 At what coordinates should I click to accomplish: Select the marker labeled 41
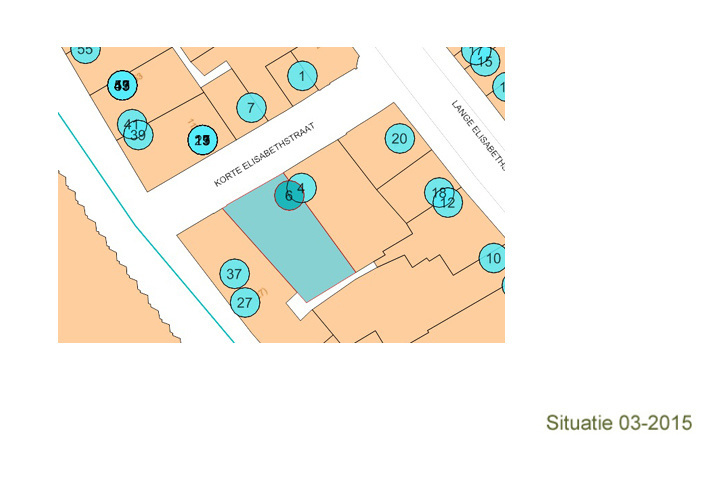point(129,124)
